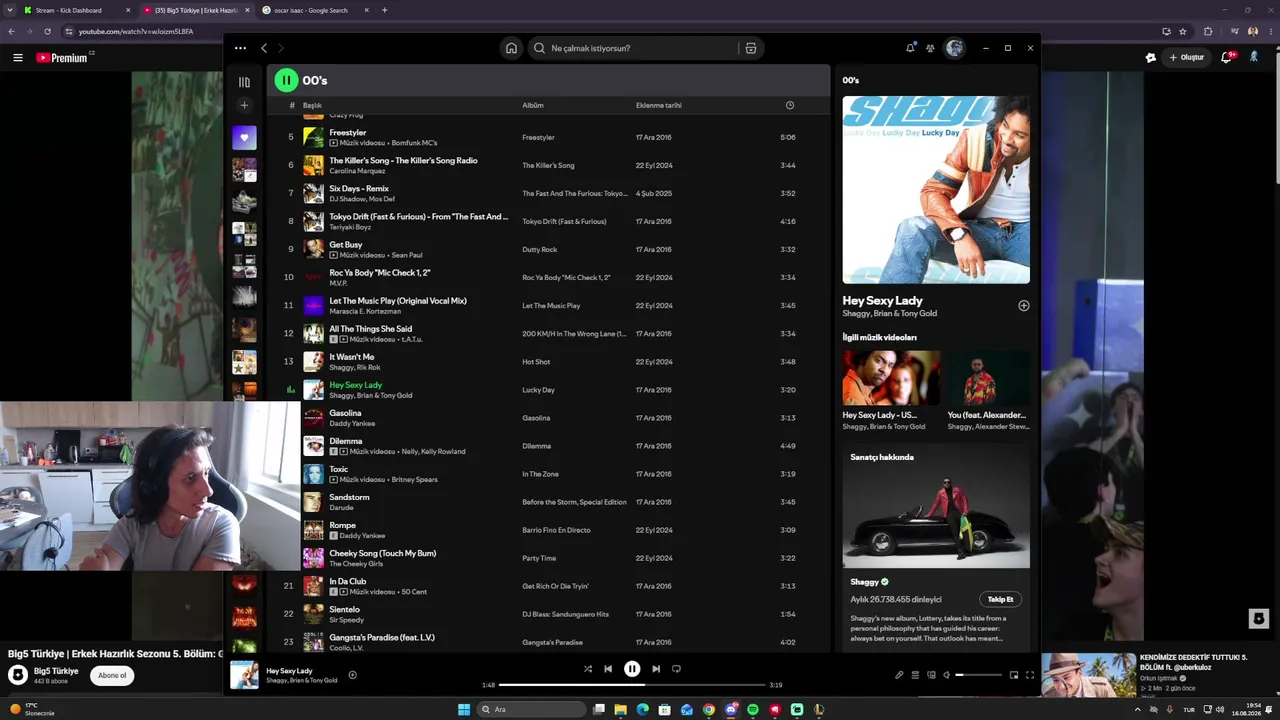Open the album link Dutty Rock
Screen dimensions: 1280x720
pos(540,249)
